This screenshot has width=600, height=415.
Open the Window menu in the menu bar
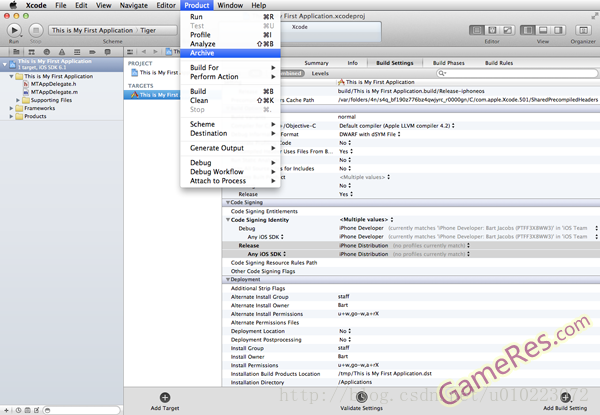point(230,5)
